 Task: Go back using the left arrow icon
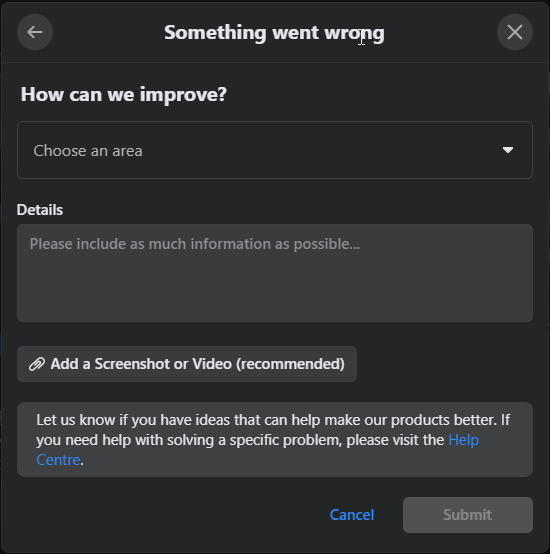pyautogui.click(x=35, y=32)
